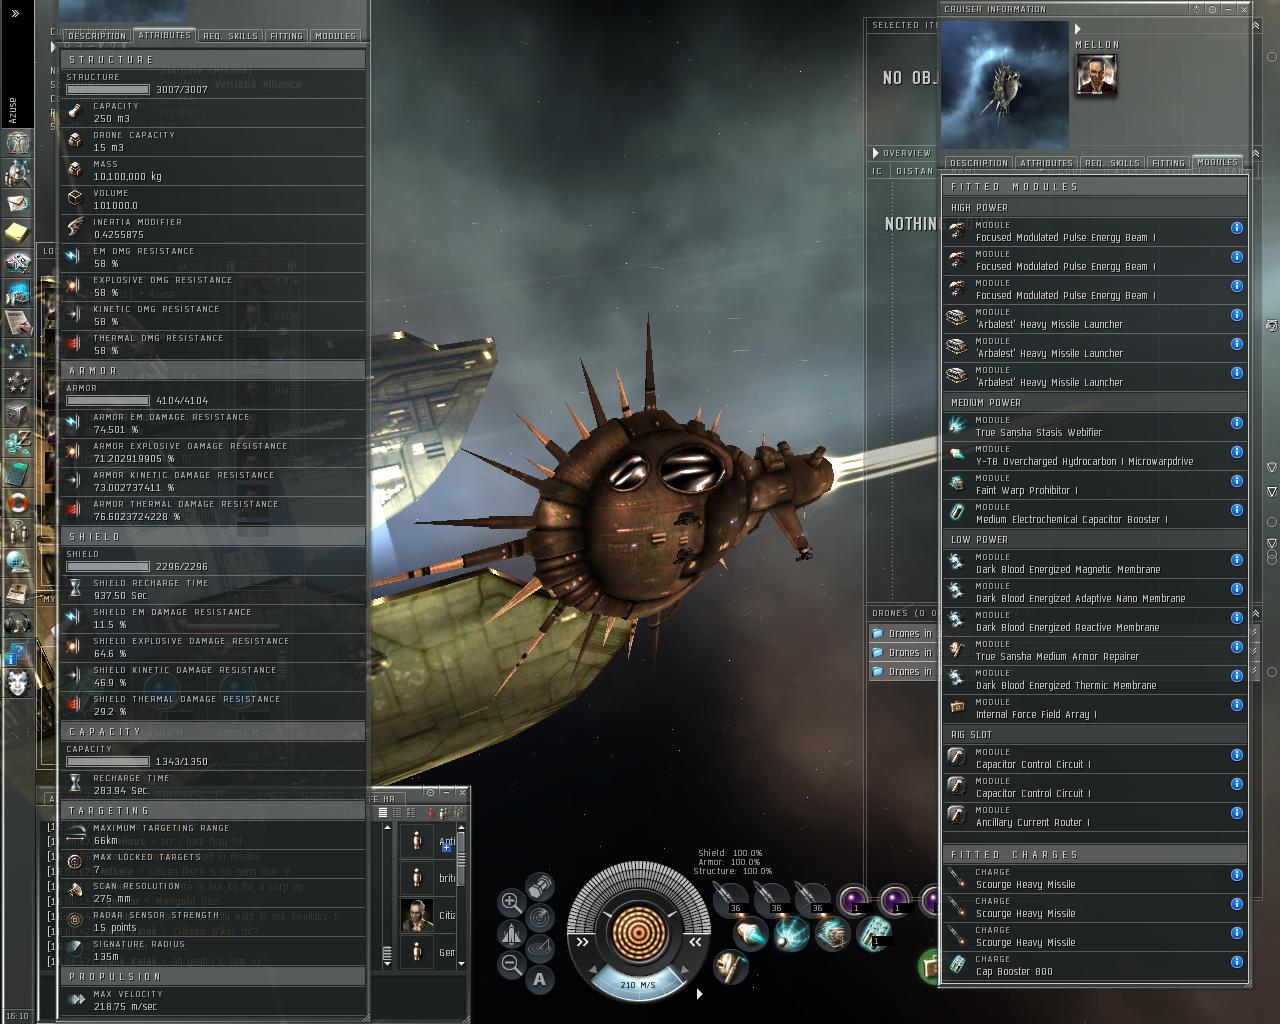Expand the sidebar with double arrow
Image resolution: width=1280 pixels, height=1024 pixels.
(x=15, y=14)
